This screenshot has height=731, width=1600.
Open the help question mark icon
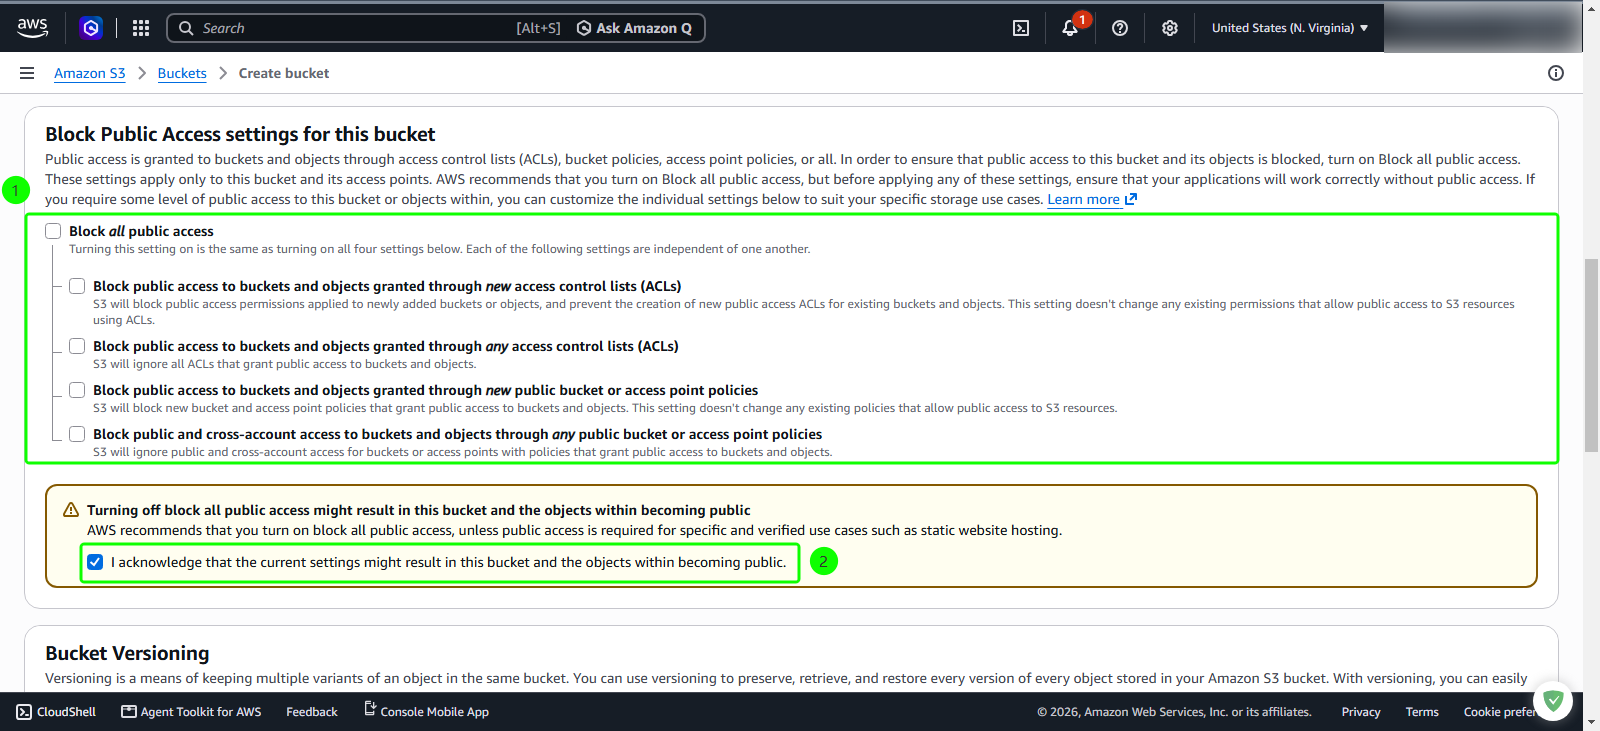coord(1120,28)
